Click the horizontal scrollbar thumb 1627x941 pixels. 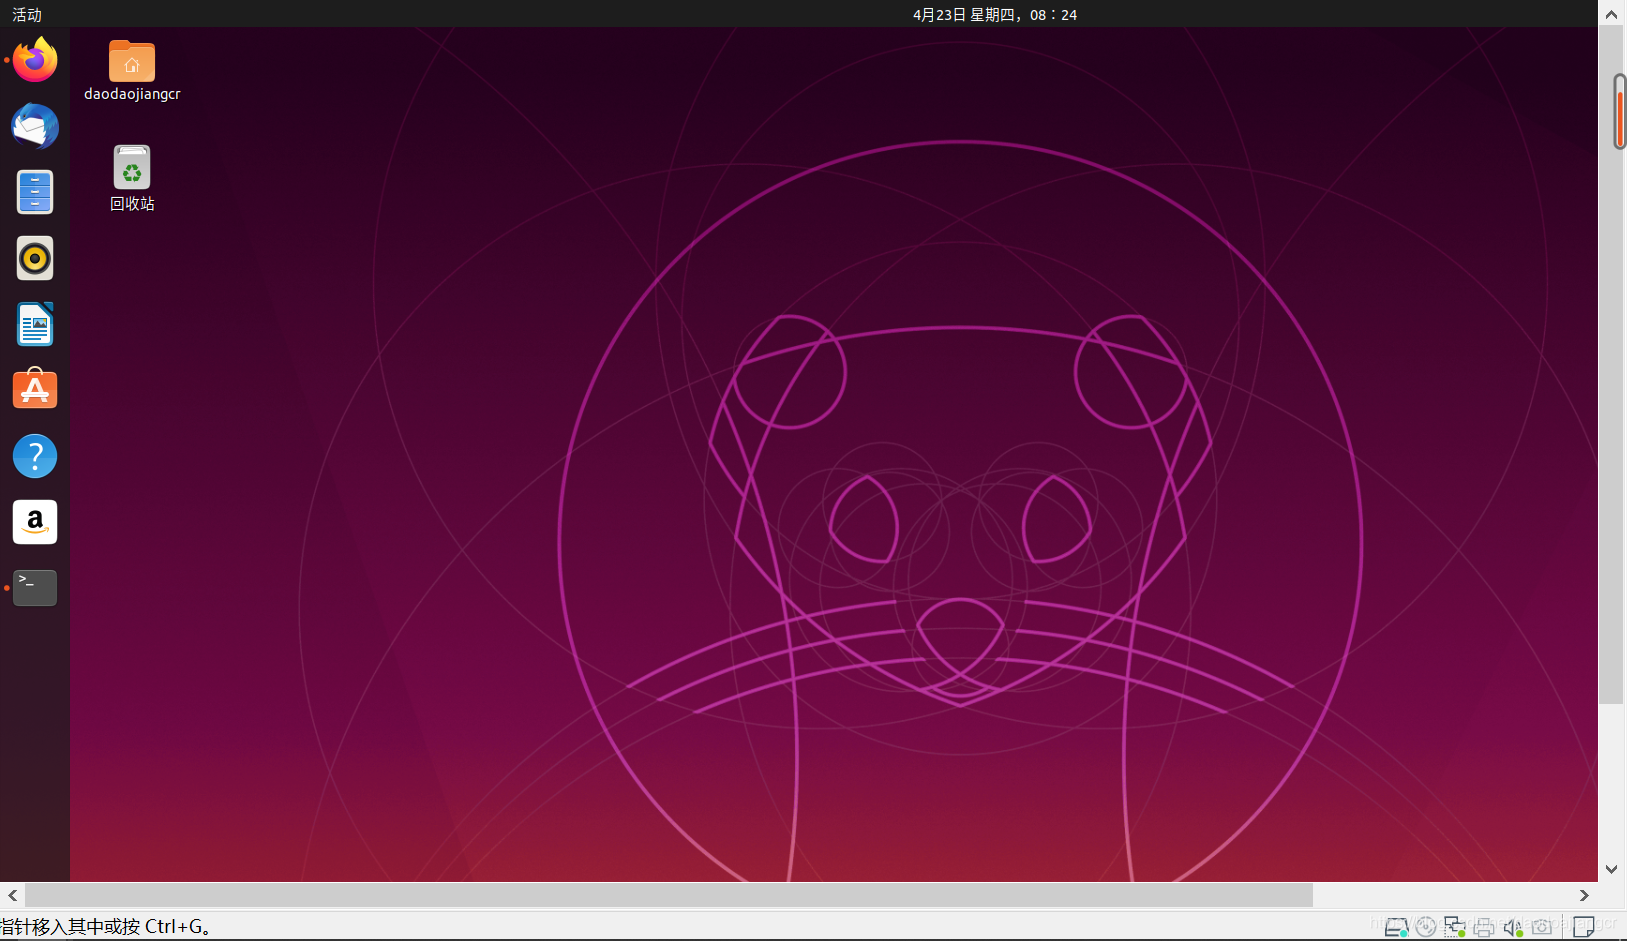(x=669, y=895)
